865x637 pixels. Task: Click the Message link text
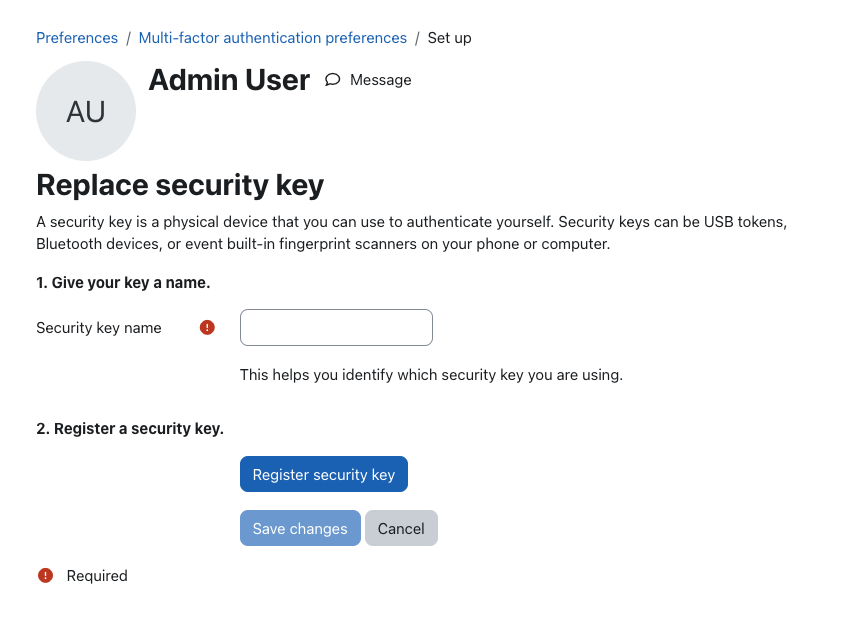[381, 80]
